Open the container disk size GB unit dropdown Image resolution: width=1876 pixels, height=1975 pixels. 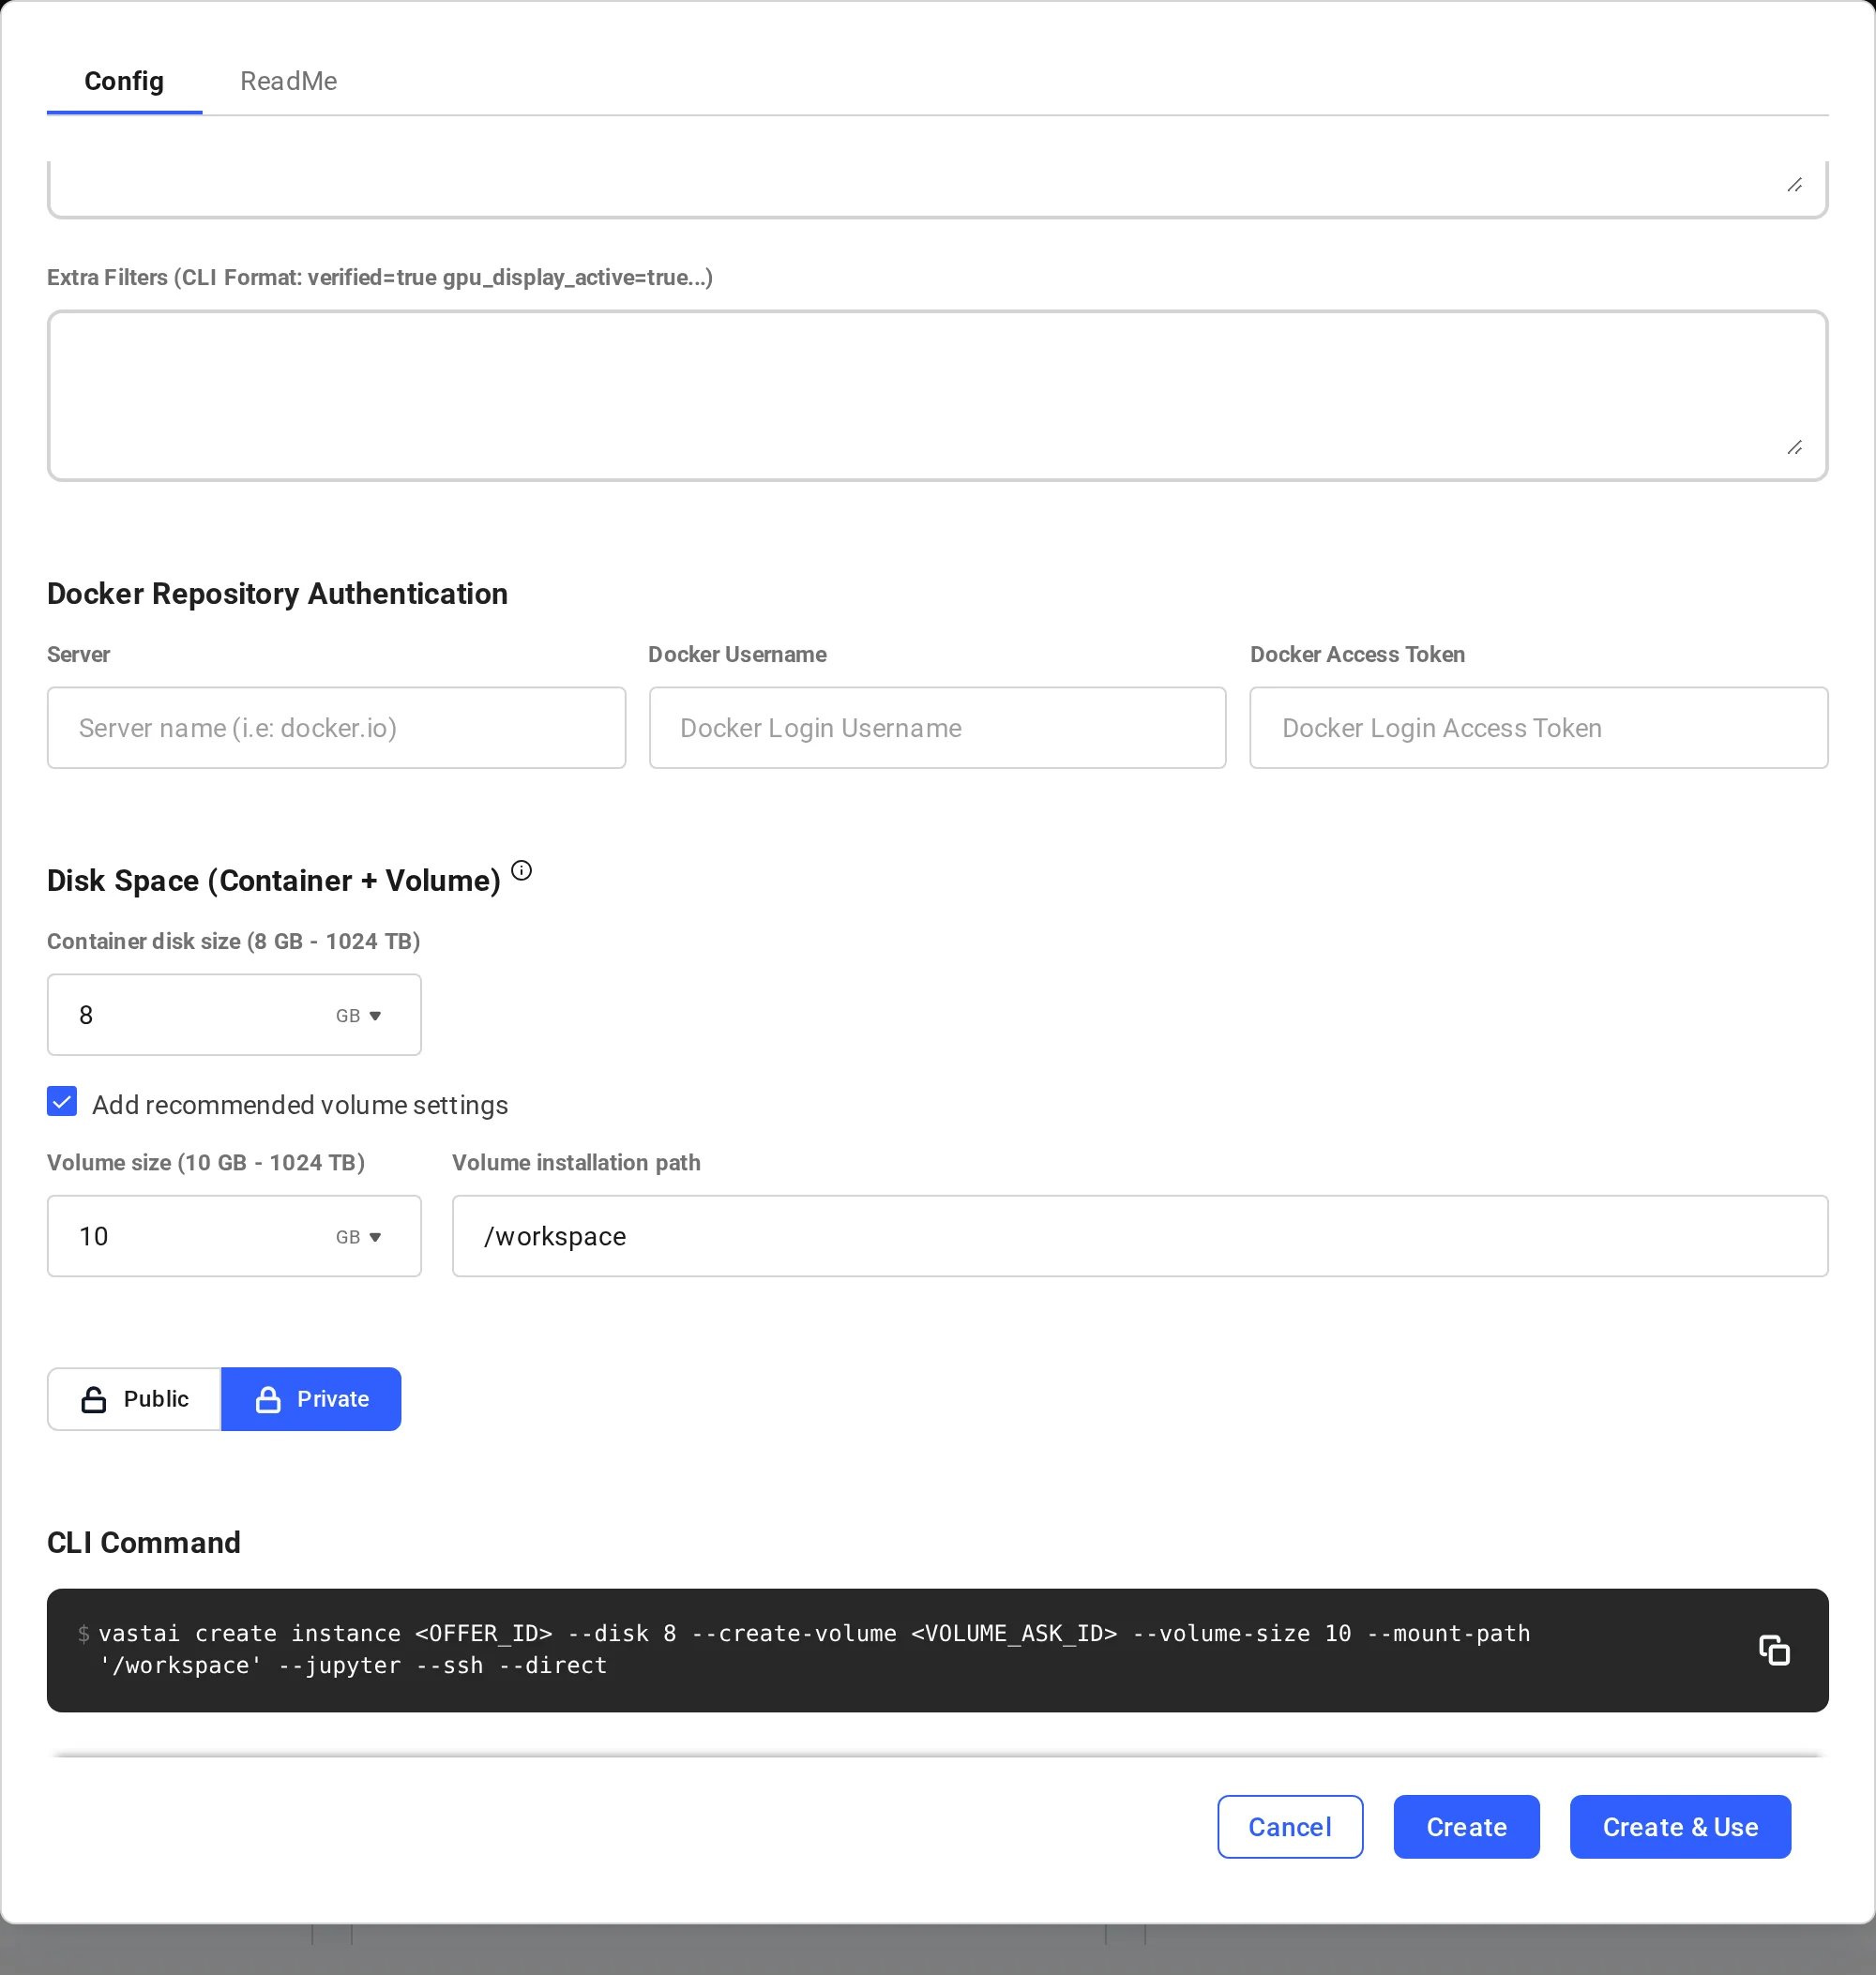click(358, 1016)
